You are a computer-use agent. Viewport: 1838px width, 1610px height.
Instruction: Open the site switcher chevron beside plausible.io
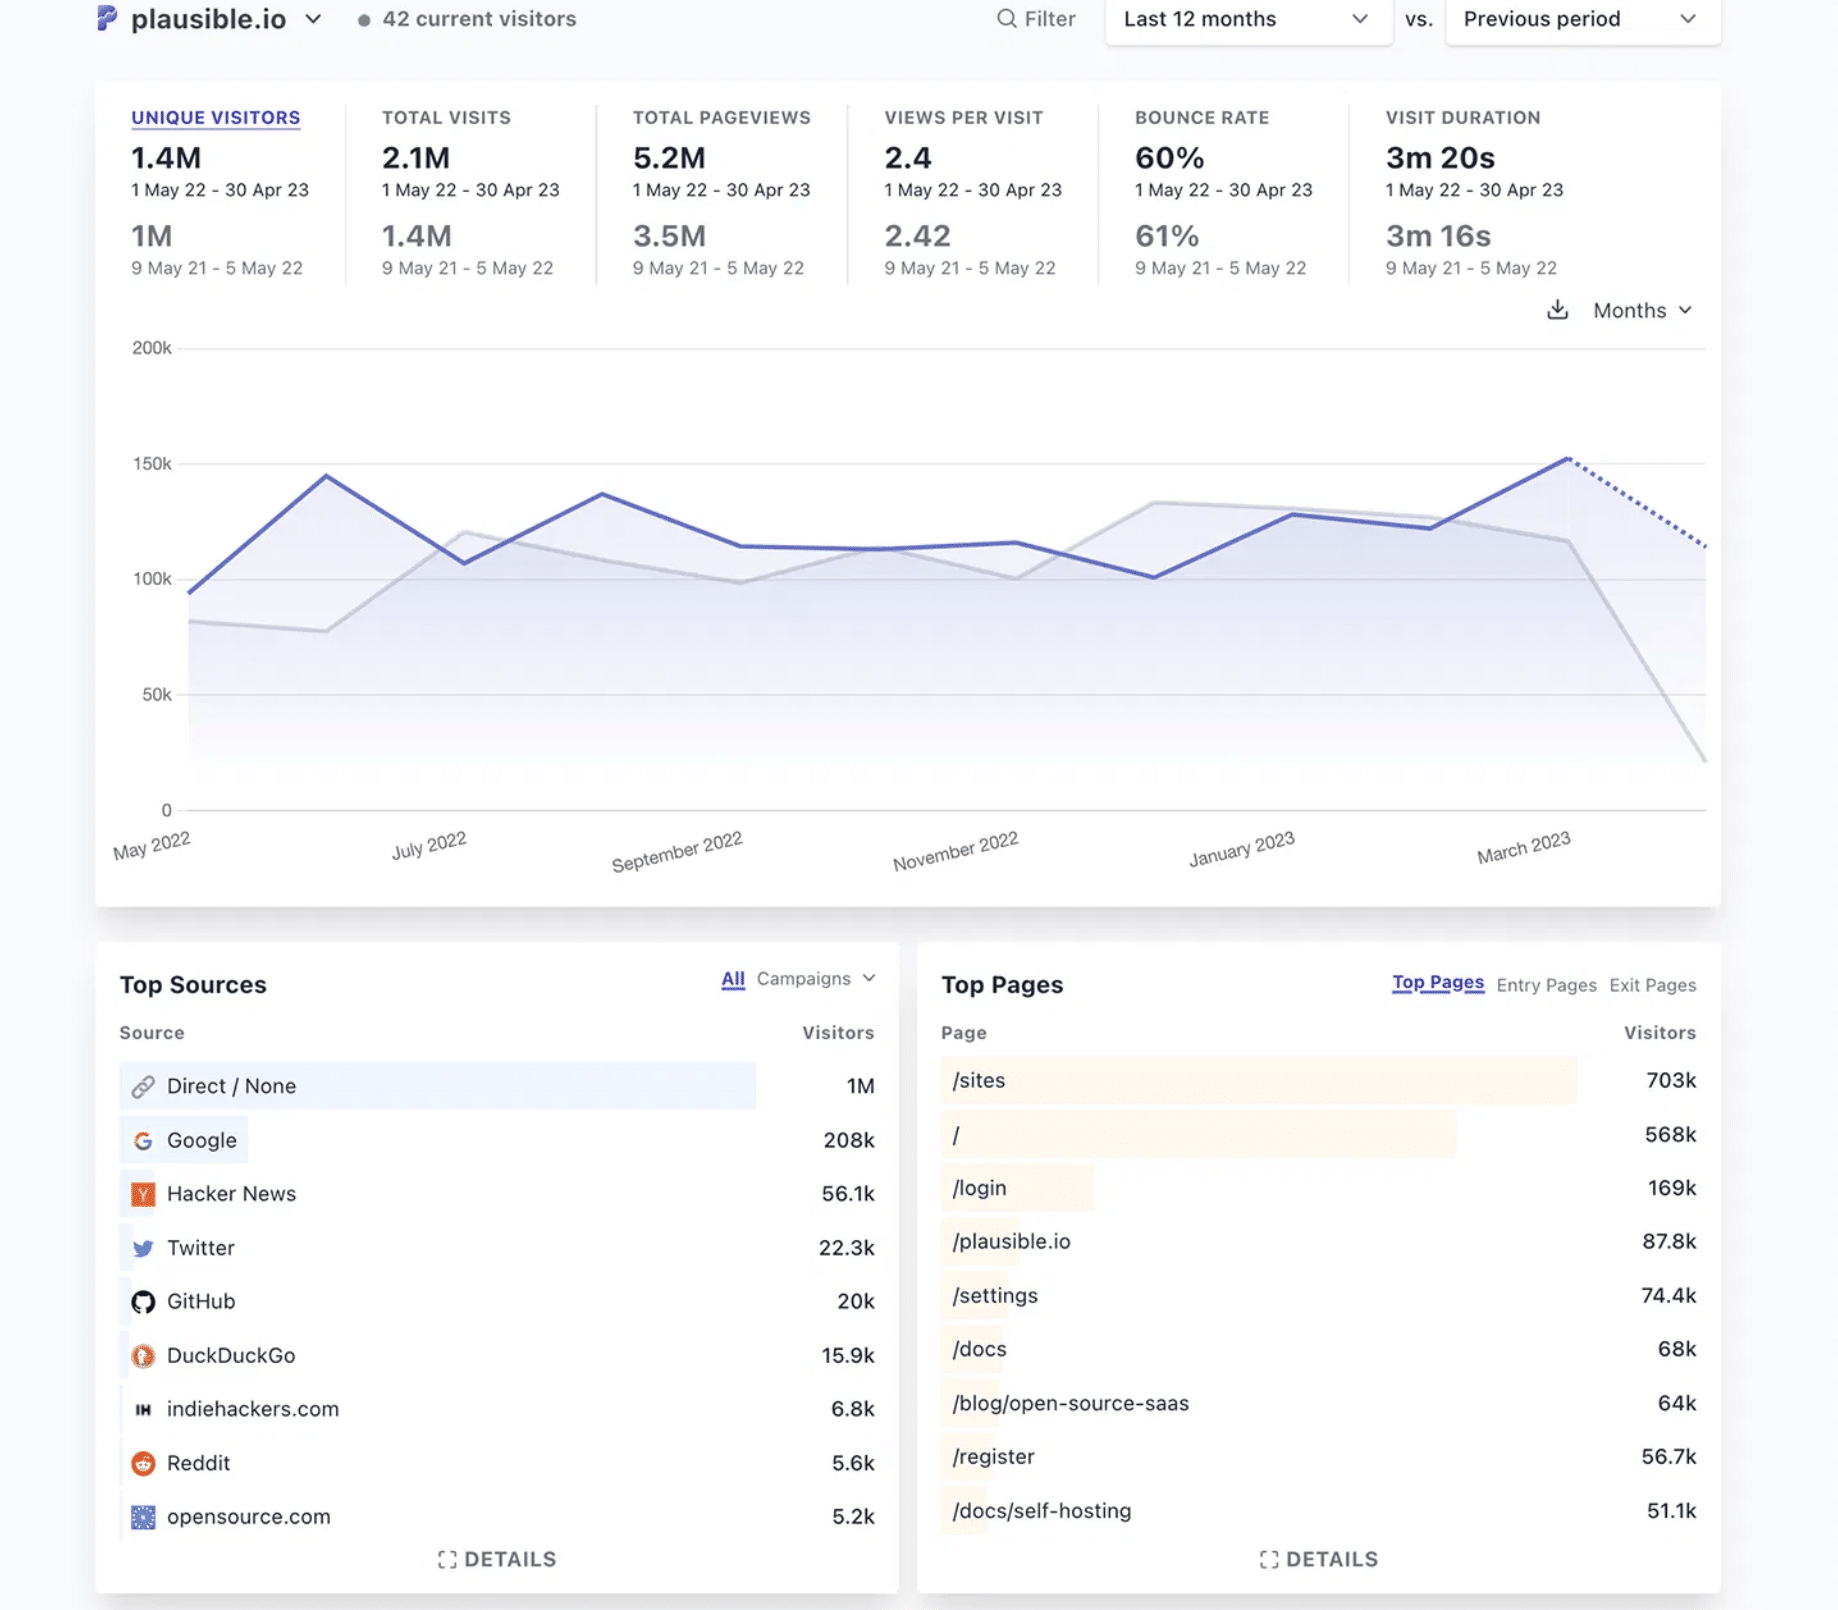313,18
